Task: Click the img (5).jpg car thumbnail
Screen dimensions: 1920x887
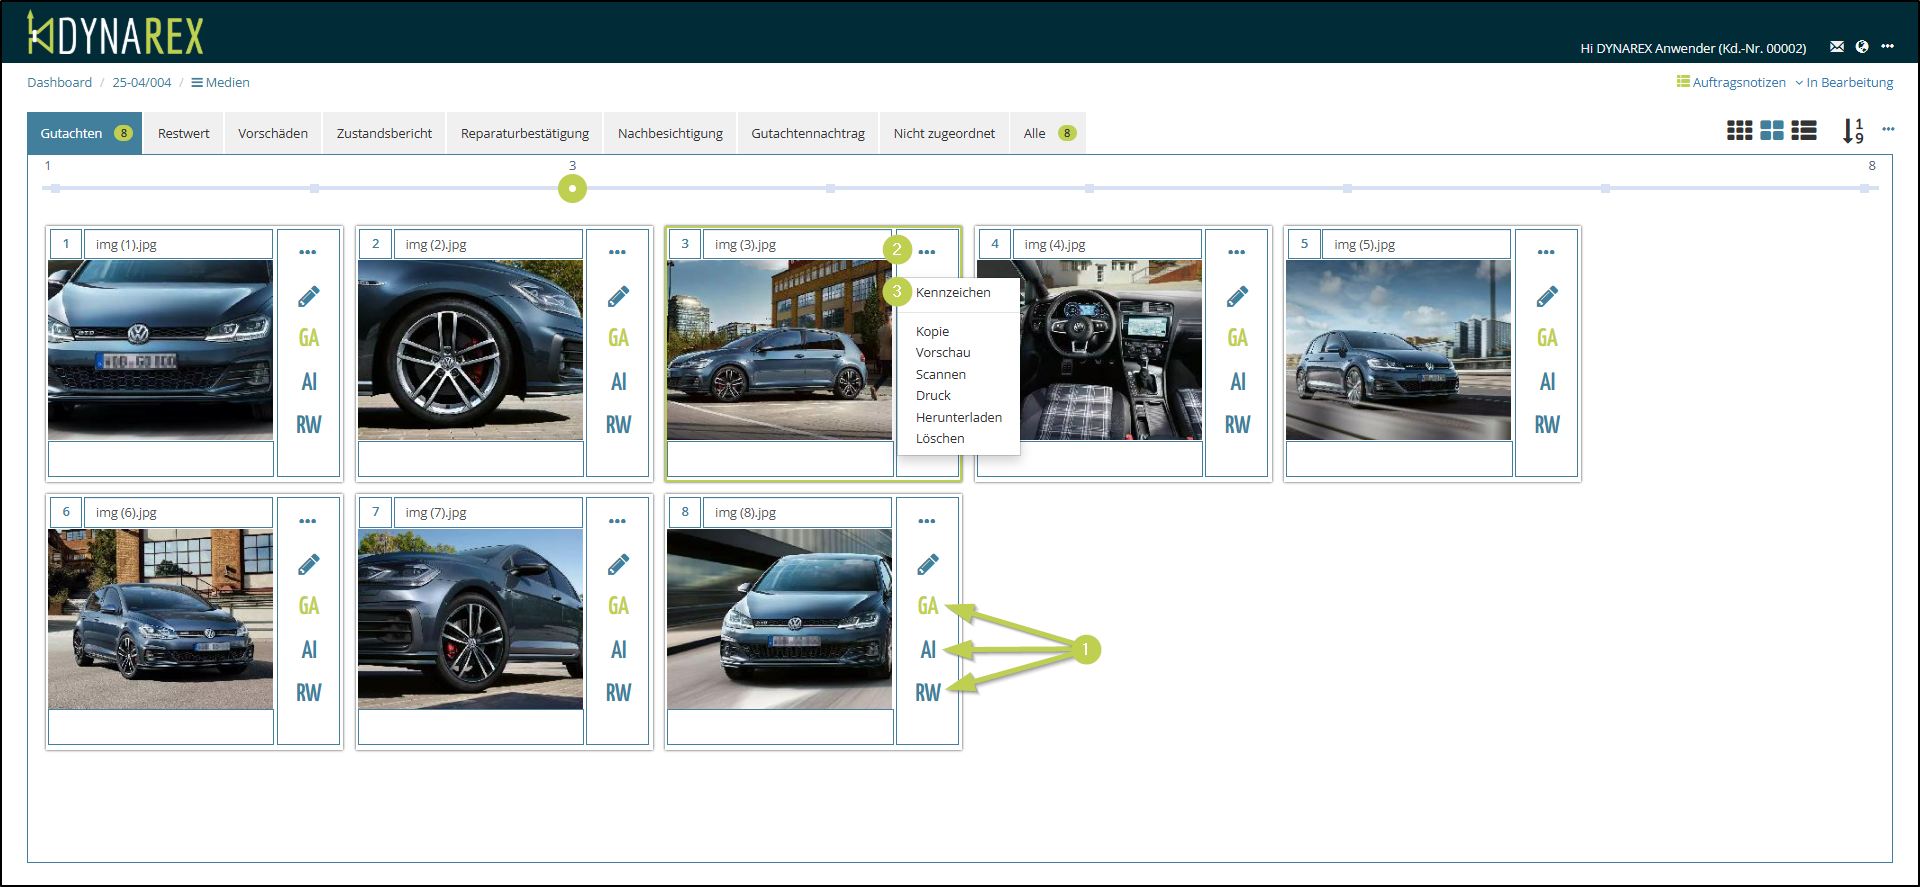Action: 1397,350
